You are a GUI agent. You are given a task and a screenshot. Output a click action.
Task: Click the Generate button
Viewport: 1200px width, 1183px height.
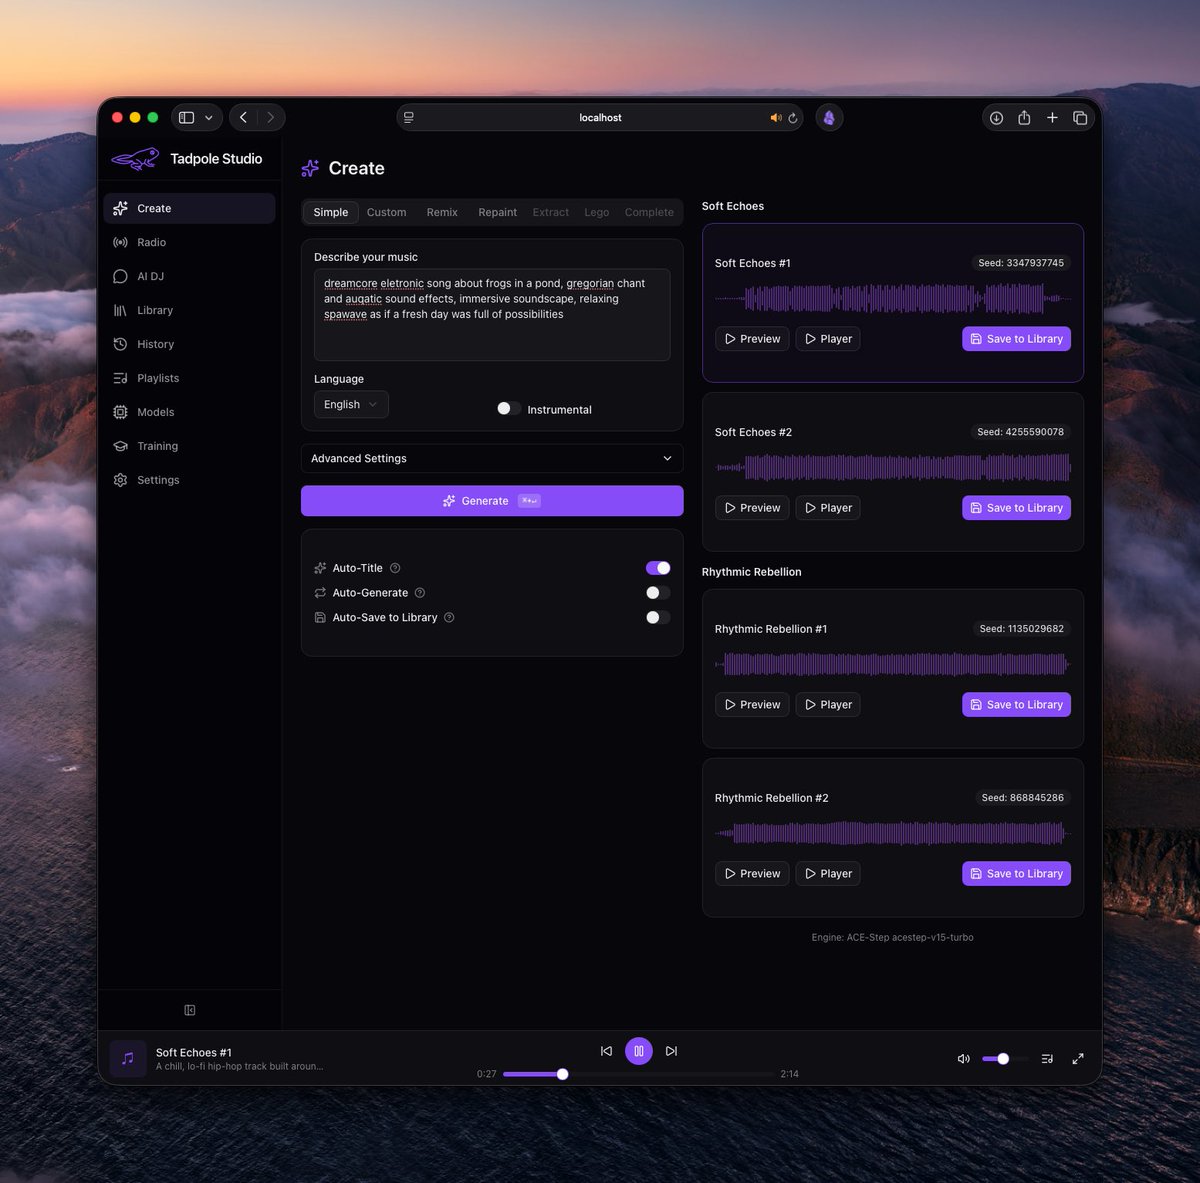pos(492,501)
